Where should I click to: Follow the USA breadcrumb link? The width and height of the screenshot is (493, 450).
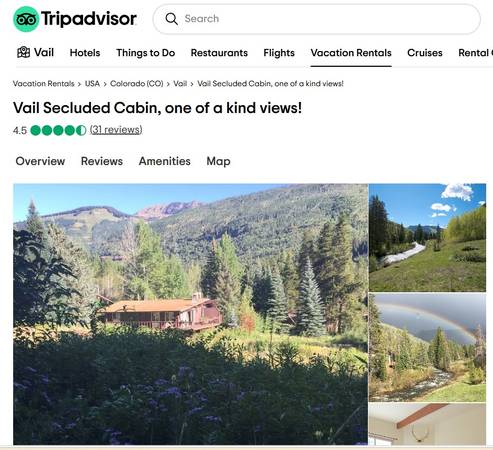92,84
